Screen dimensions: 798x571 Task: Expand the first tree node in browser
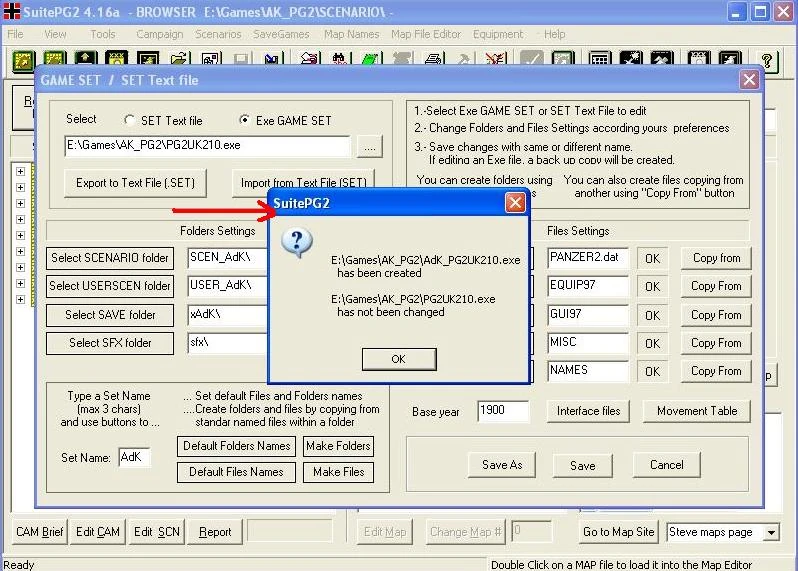(20, 172)
